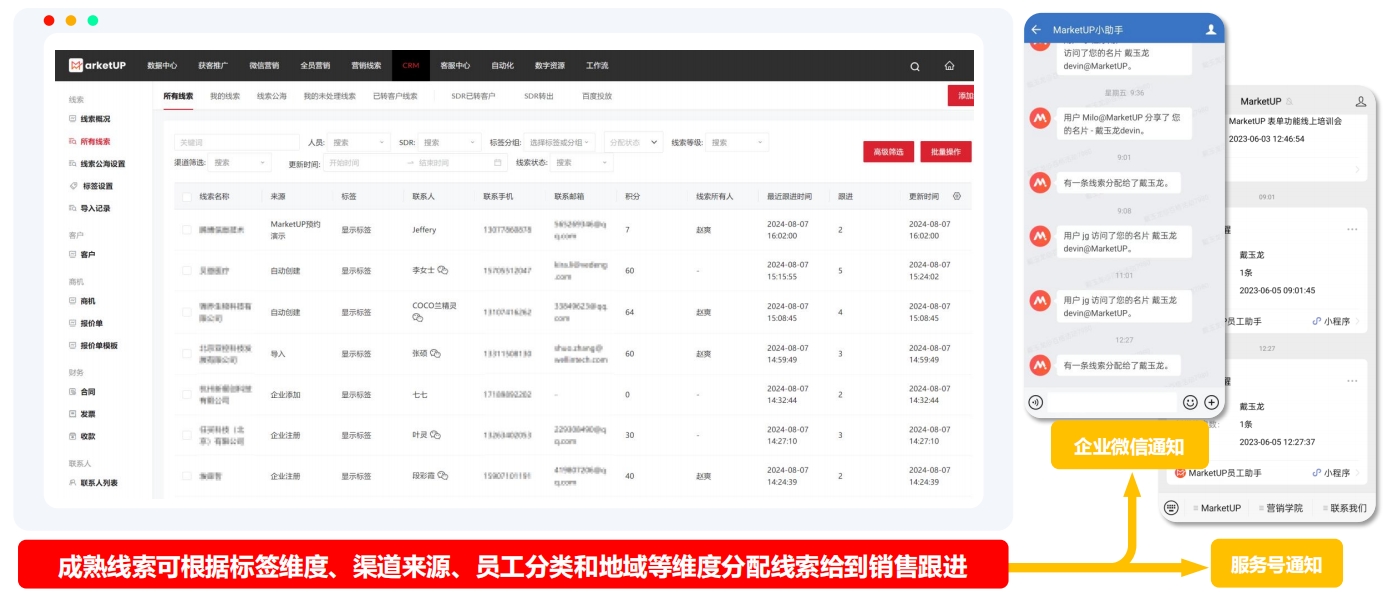Switch to the 线索公海 tab
This screenshot has width=1391, height=597.
point(272,96)
